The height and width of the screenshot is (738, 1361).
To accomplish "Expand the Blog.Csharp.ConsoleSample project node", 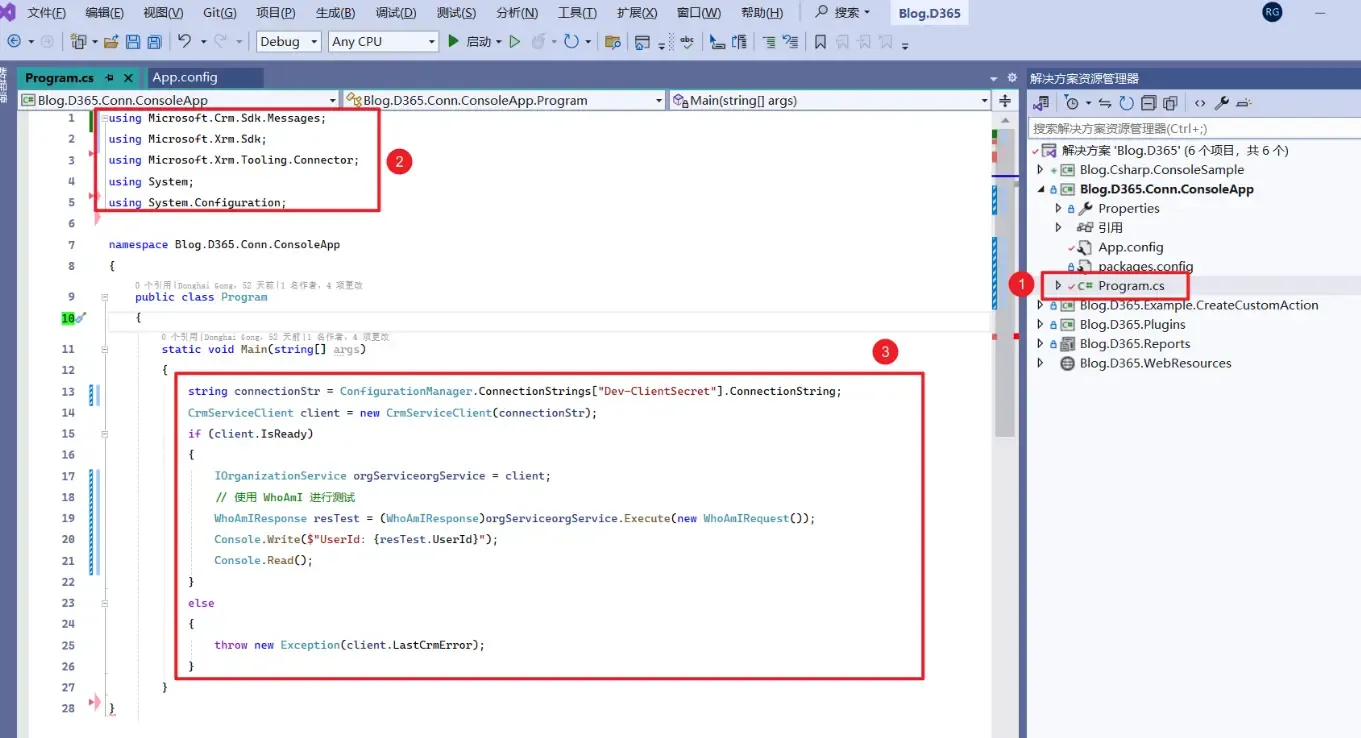I will point(1040,170).
